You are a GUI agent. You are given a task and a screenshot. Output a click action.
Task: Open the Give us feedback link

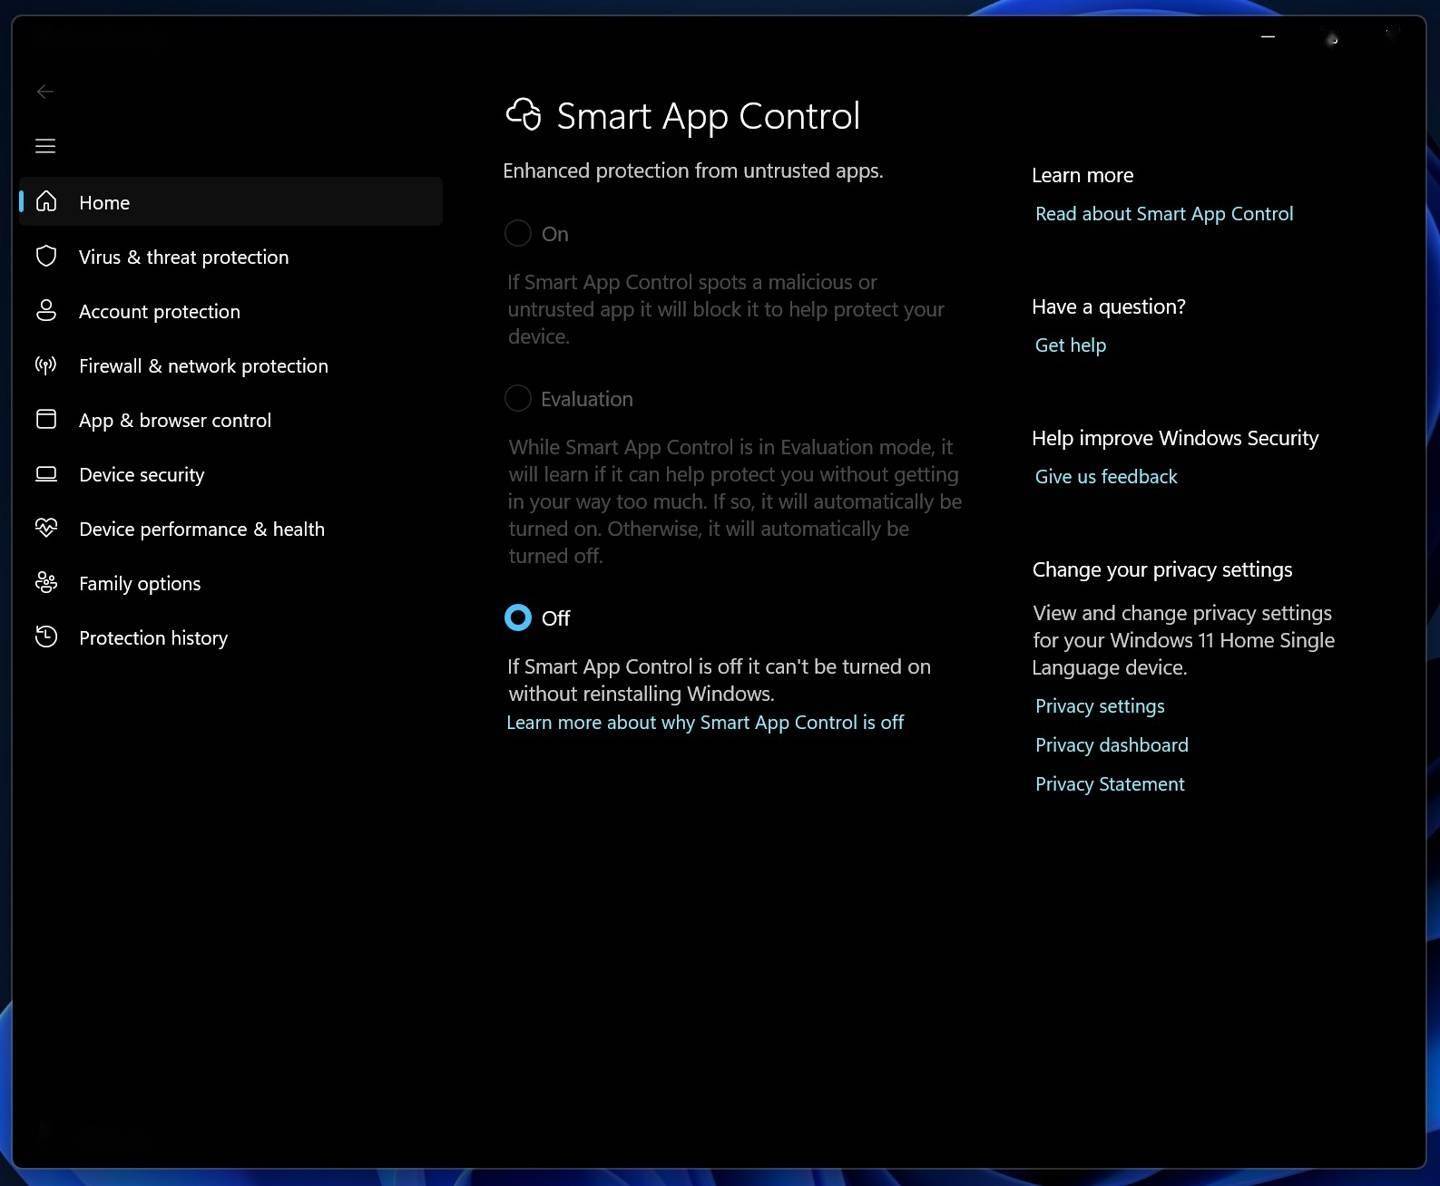(x=1106, y=477)
